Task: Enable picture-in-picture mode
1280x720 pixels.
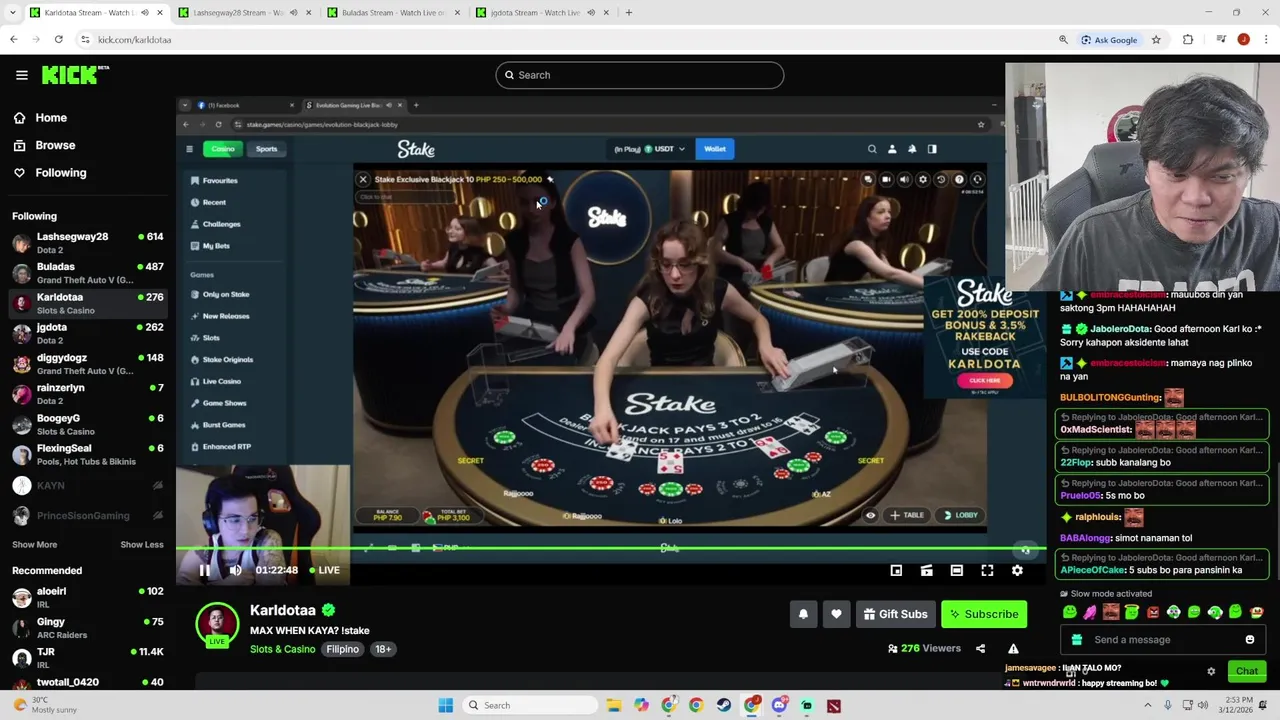Action: click(x=896, y=570)
